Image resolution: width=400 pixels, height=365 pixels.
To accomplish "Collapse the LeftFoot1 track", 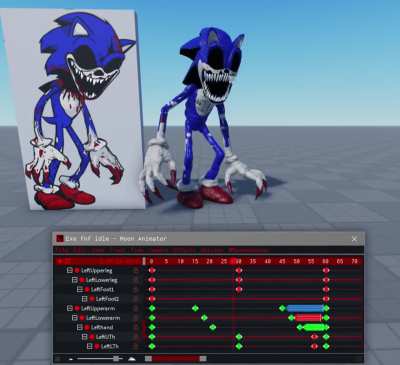I will 80,289.
